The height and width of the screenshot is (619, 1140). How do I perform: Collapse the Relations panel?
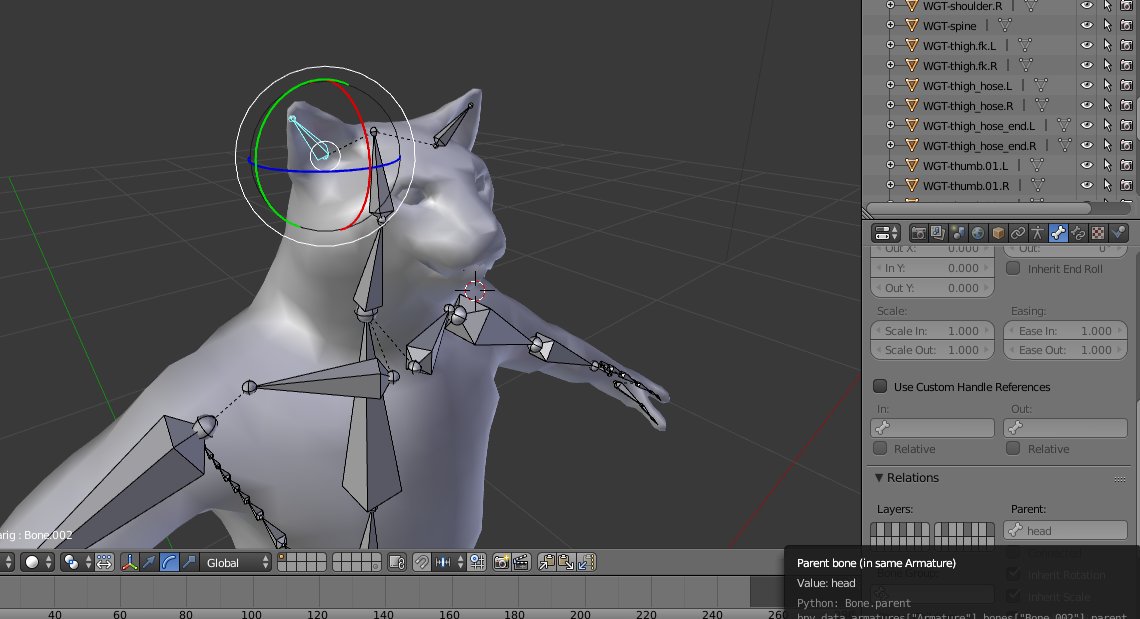pyautogui.click(x=880, y=478)
